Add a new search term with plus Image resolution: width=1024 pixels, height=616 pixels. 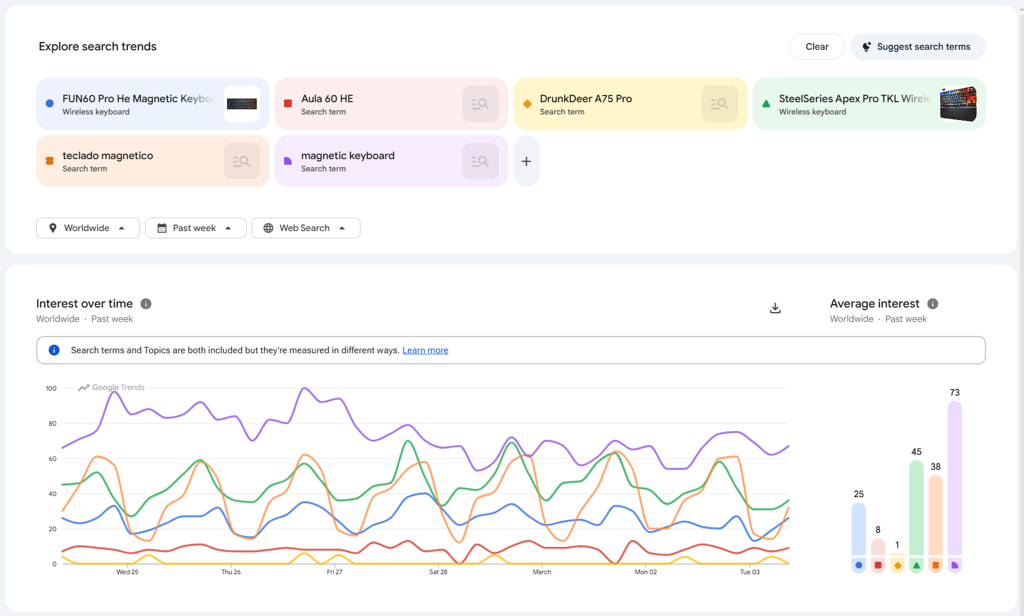click(526, 161)
